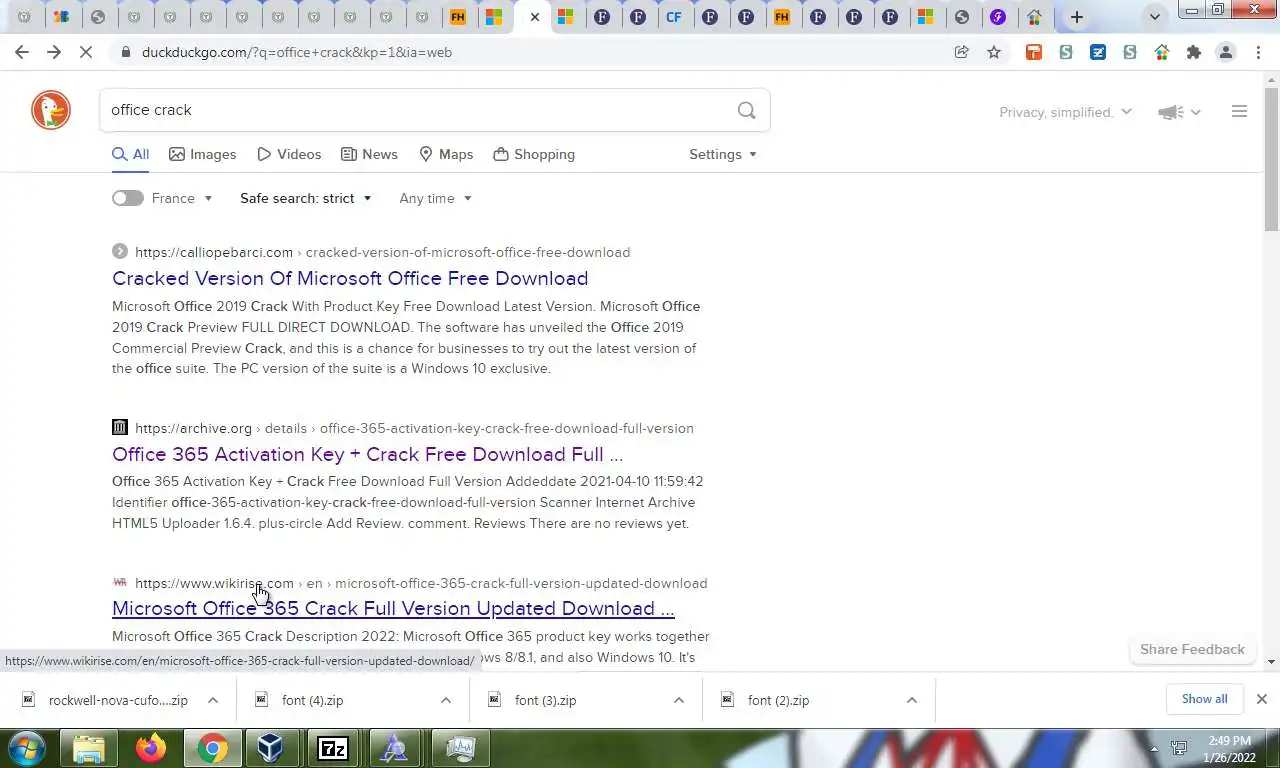Viewport: 1280px width, 768px height.
Task: Expand options for font (4).zip download
Action: pos(446,700)
